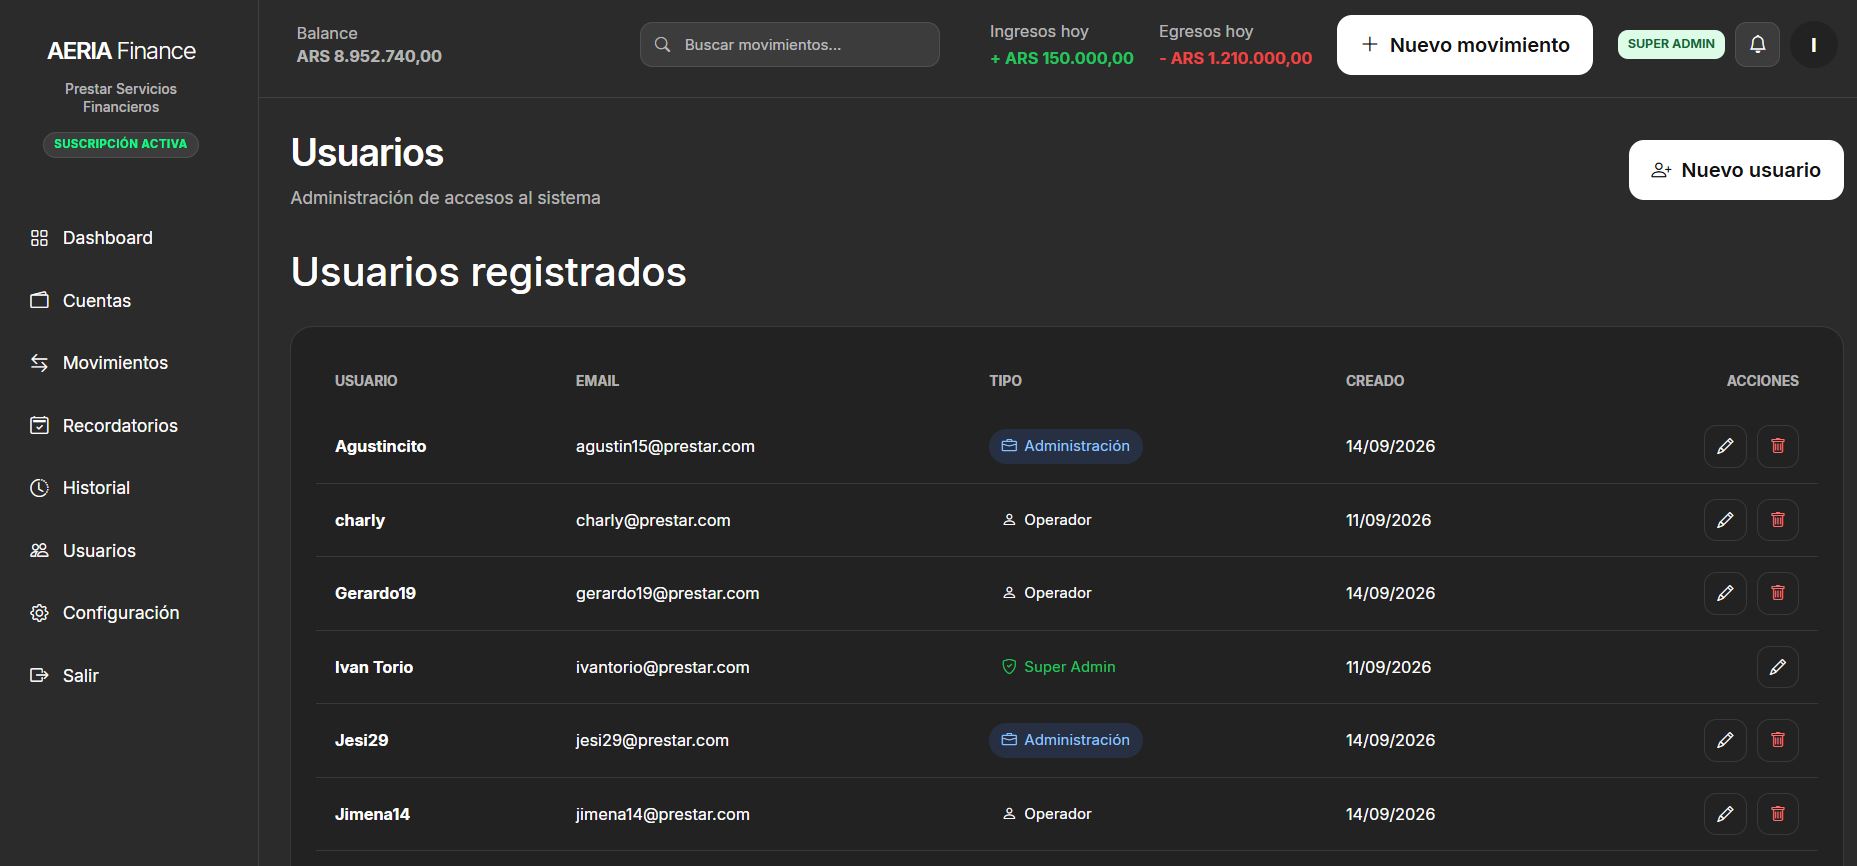This screenshot has height=866, width=1857.
Task: Delete user Jimena14
Action: [1778, 814]
